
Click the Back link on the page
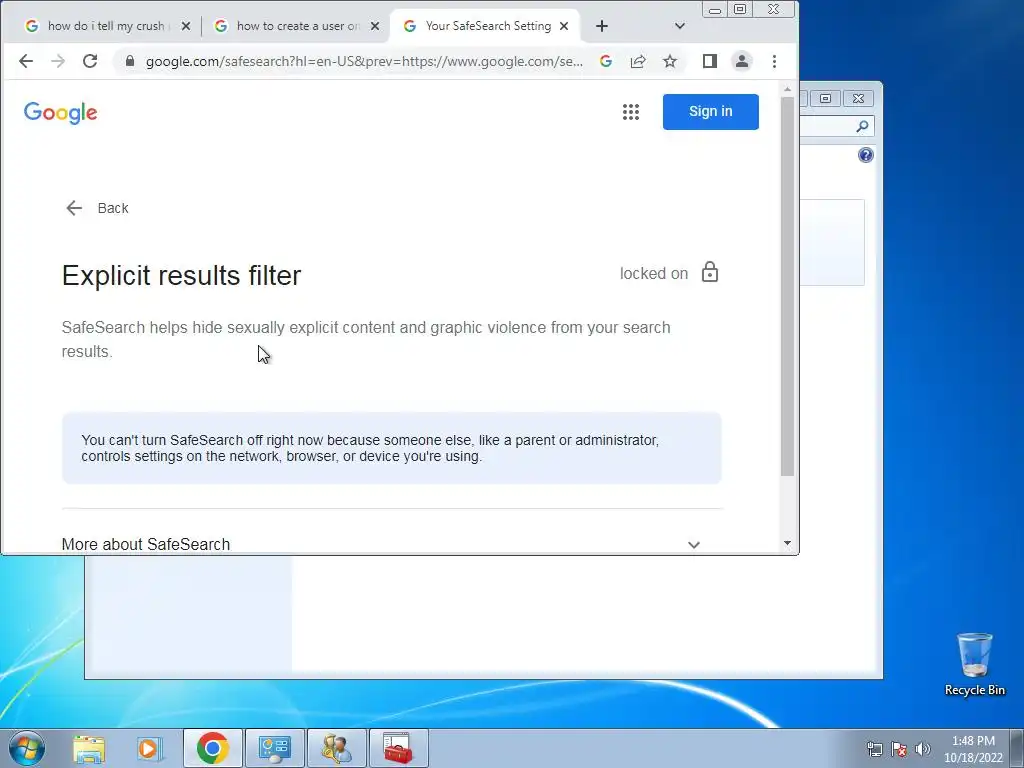click(x=97, y=208)
